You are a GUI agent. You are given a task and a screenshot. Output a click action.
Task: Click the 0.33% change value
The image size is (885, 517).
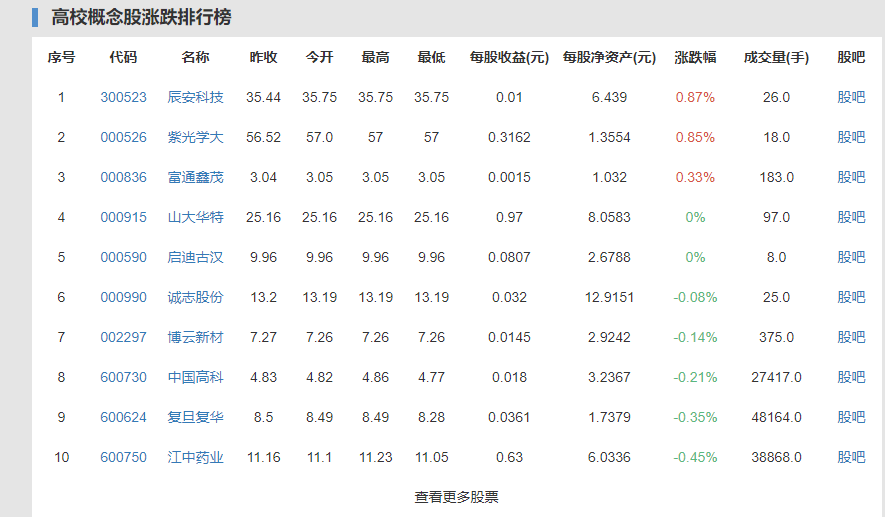coord(695,177)
